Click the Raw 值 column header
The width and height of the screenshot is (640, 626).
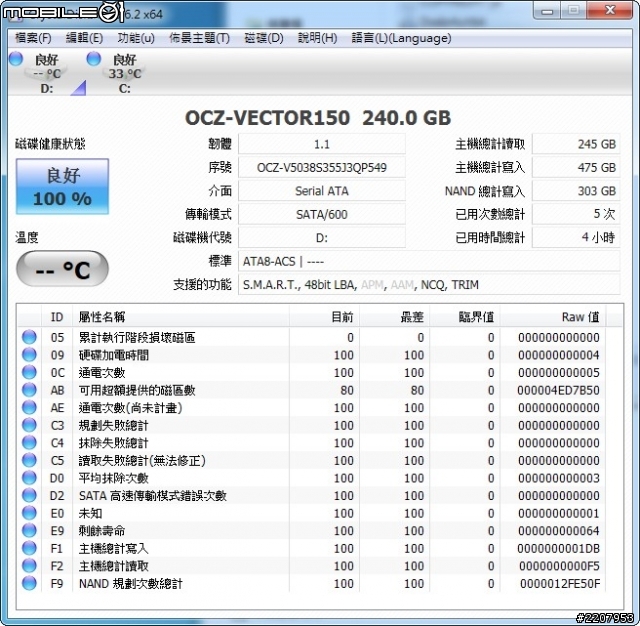point(553,317)
